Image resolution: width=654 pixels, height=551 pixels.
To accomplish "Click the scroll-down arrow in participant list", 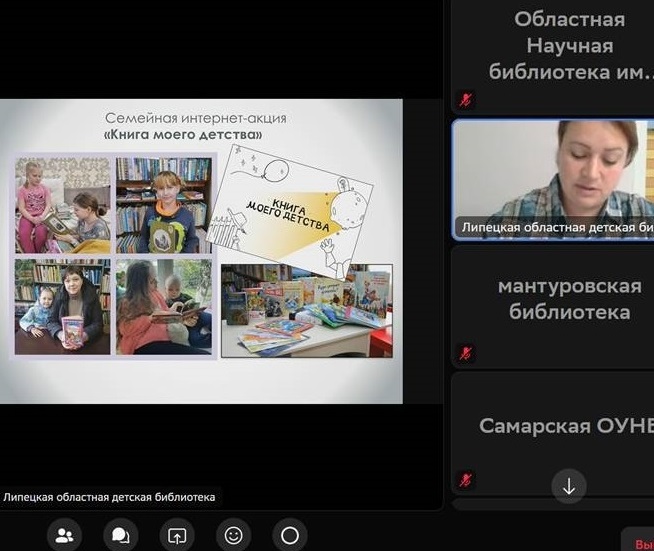I will [569, 486].
